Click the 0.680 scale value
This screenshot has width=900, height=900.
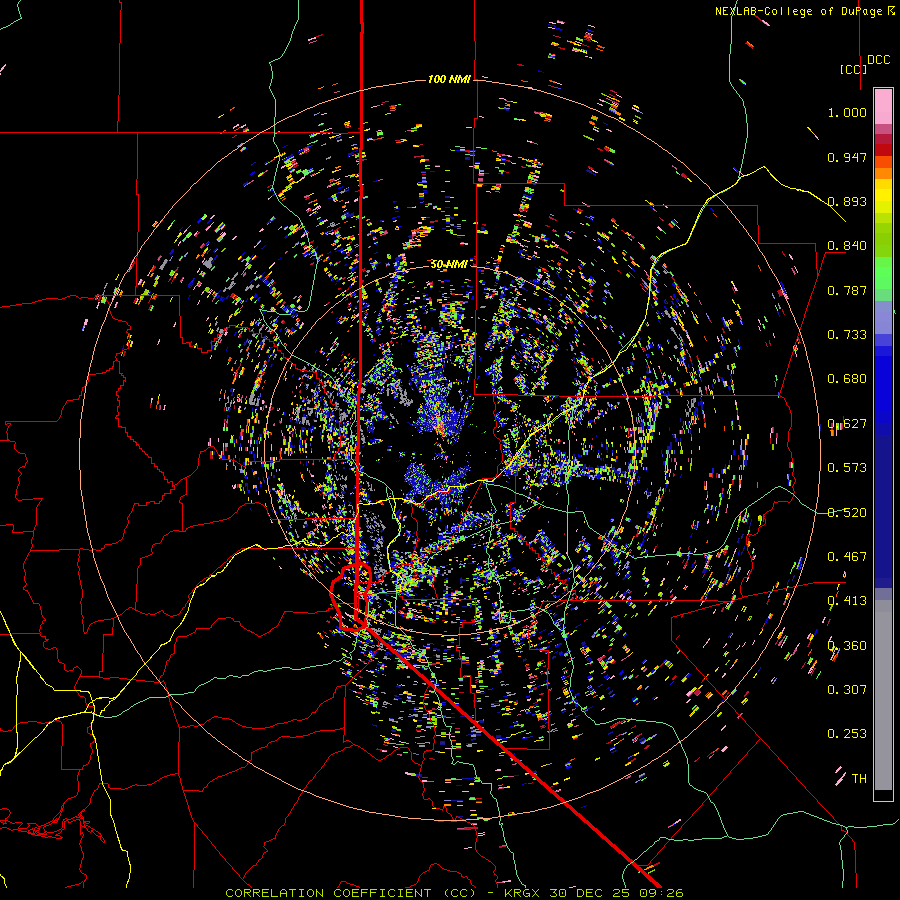coord(847,379)
